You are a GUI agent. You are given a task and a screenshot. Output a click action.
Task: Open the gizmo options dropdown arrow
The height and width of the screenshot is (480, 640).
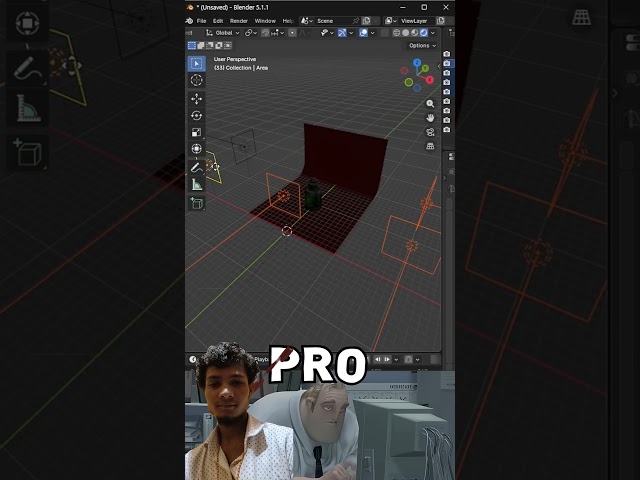pyautogui.click(x=351, y=33)
